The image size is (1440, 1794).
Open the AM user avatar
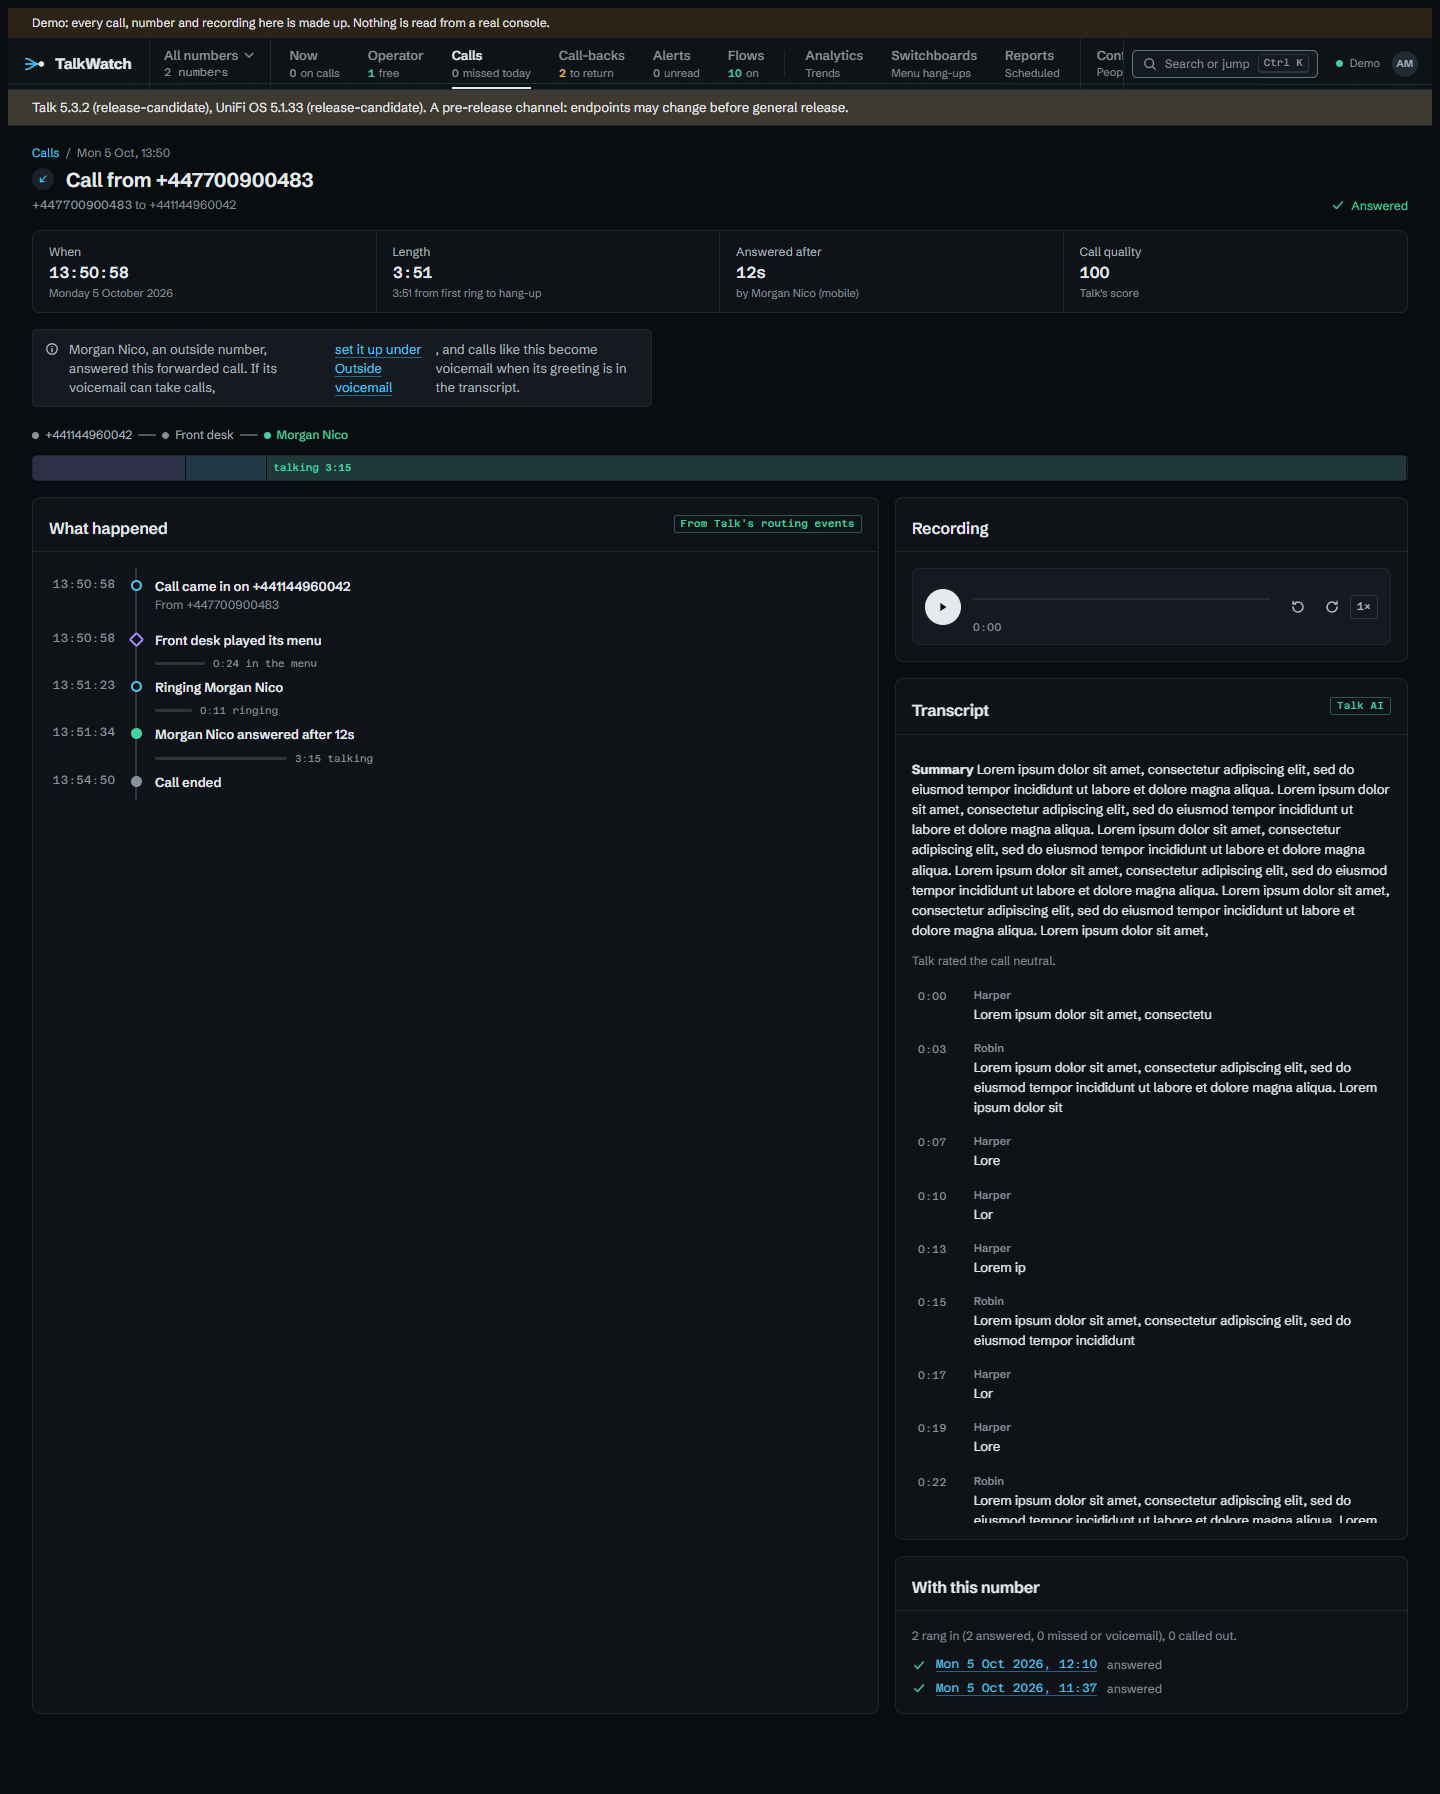coord(1405,64)
